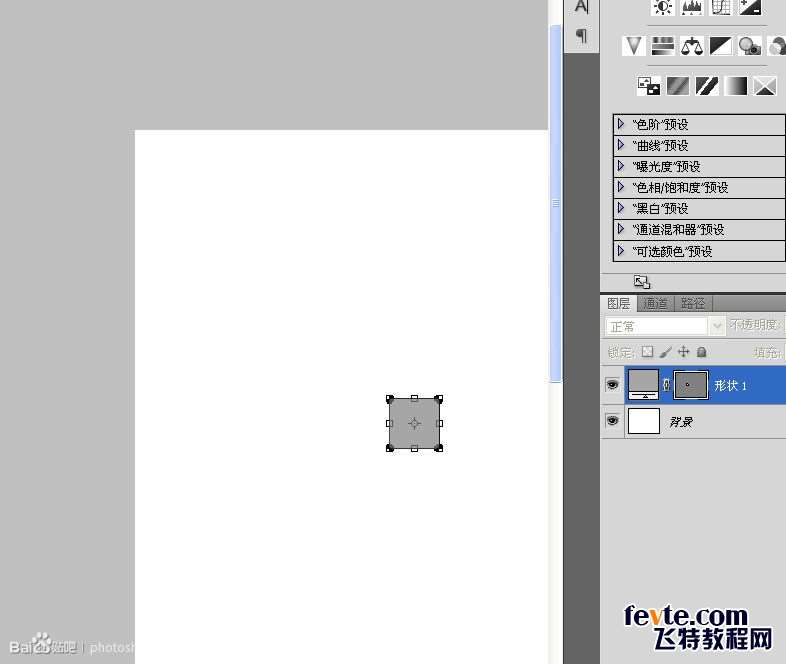The width and height of the screenshot is (786, 664).
Task: Click right-middle transform handle of gray square
Action: (440, 423)
